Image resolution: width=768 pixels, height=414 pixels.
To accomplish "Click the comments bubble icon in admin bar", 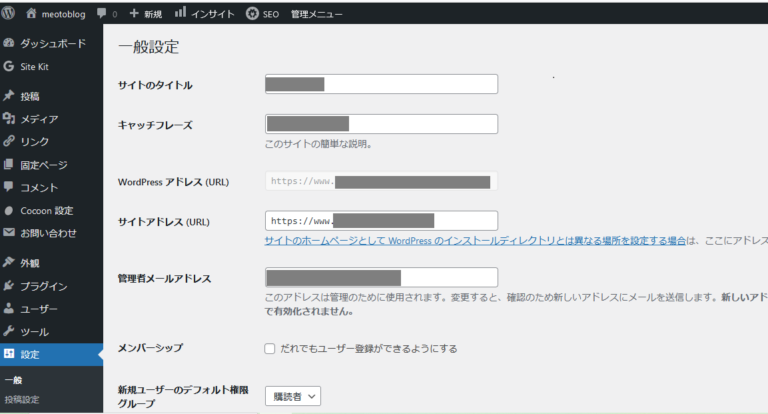I will pos(101,14).
